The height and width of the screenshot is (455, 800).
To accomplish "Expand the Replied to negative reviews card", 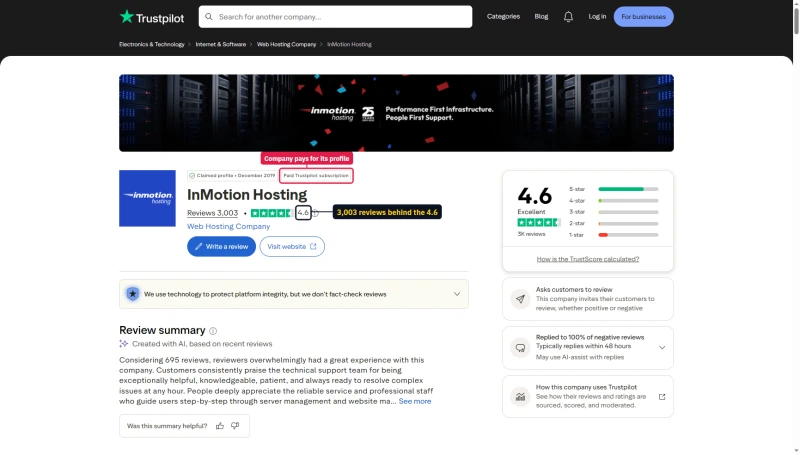I will [x=662, y=348].
